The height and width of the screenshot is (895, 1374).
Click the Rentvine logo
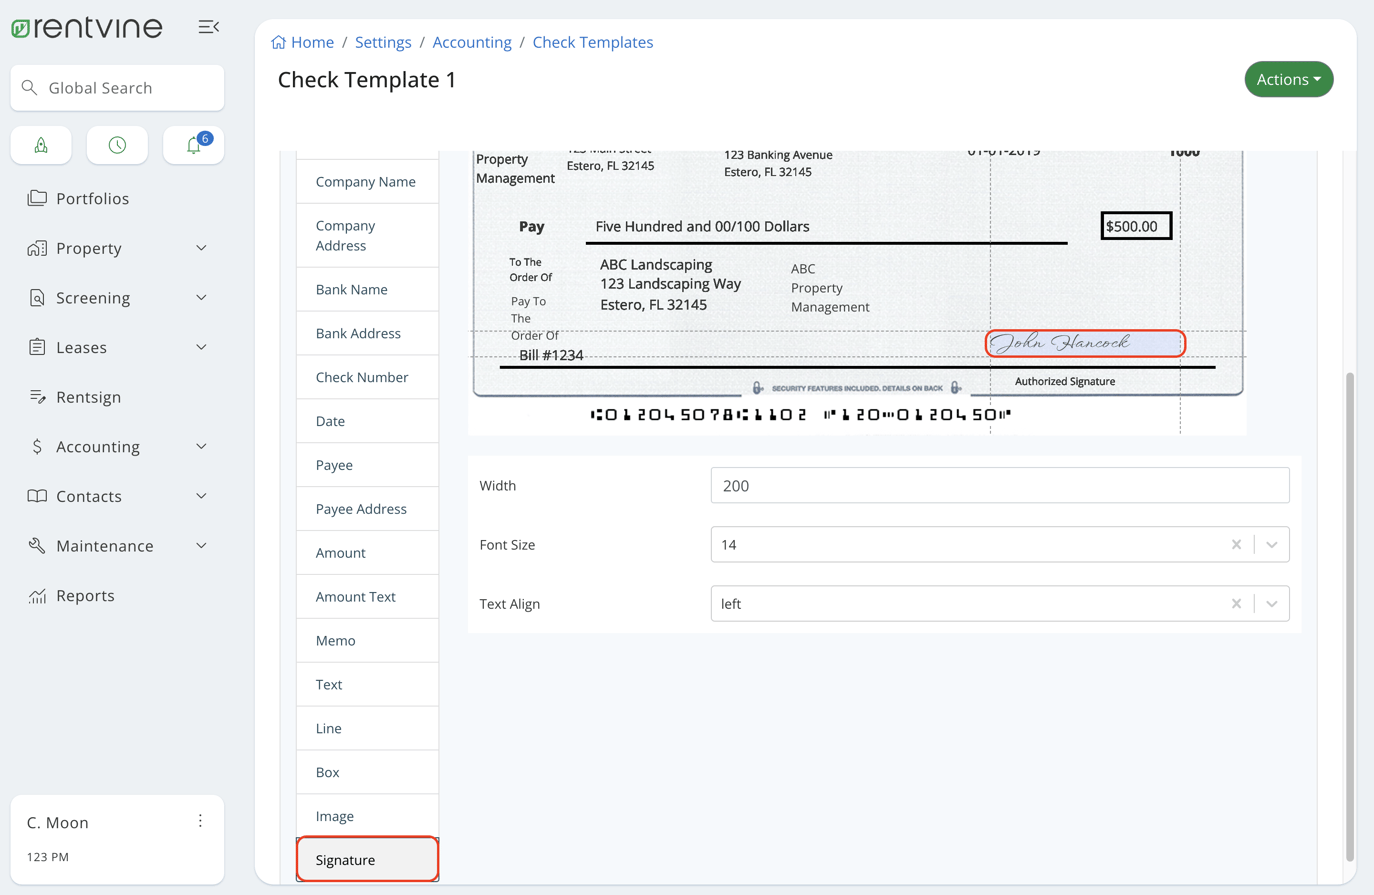[87, 27]
